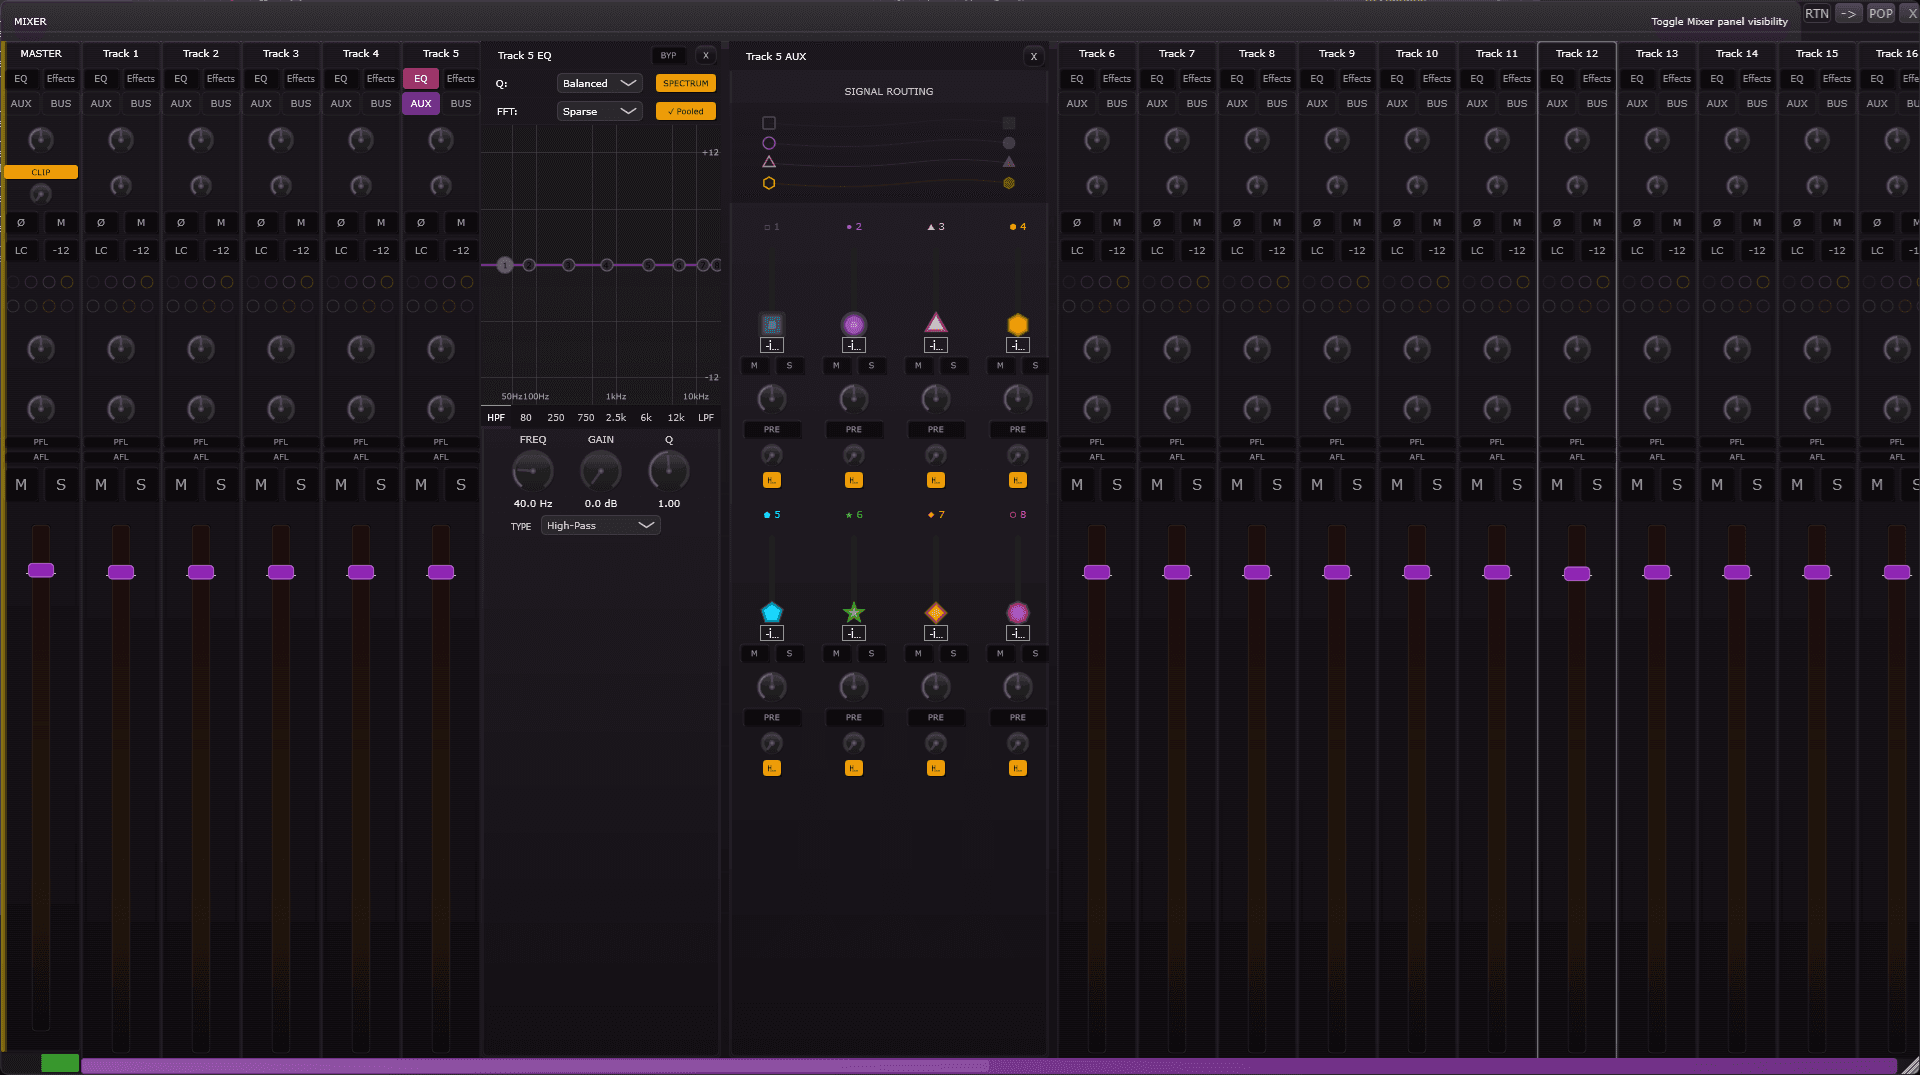Expand the FFT Sparse dropdown
Viewport: 1920px width, 1075px height.
[599, 111]
